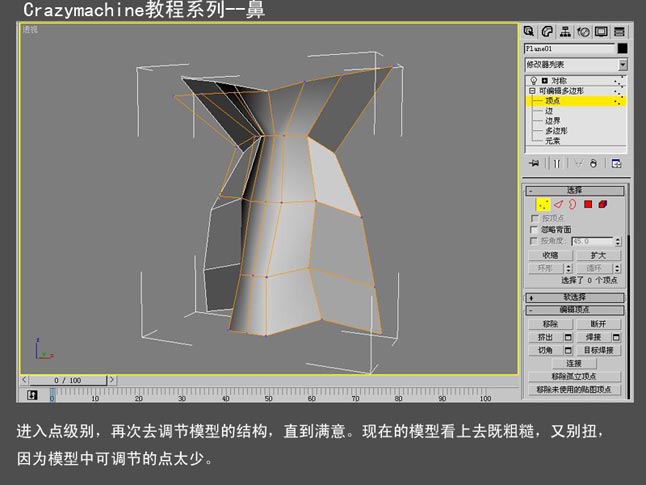Image resolution: width=646 pixels, height=485 pixels.
Task: Click the command panel vertical scrollbar
Action: tap(629, 316)
